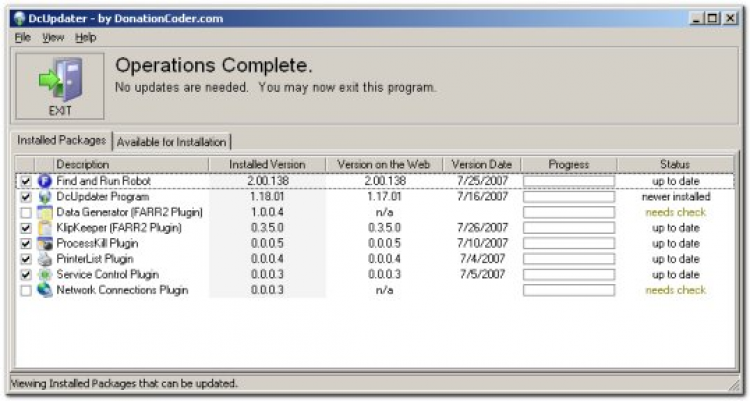The image size is (750, 401).
Task: Click the KlipKeeper plugin icon
Action: click(44, 228)
